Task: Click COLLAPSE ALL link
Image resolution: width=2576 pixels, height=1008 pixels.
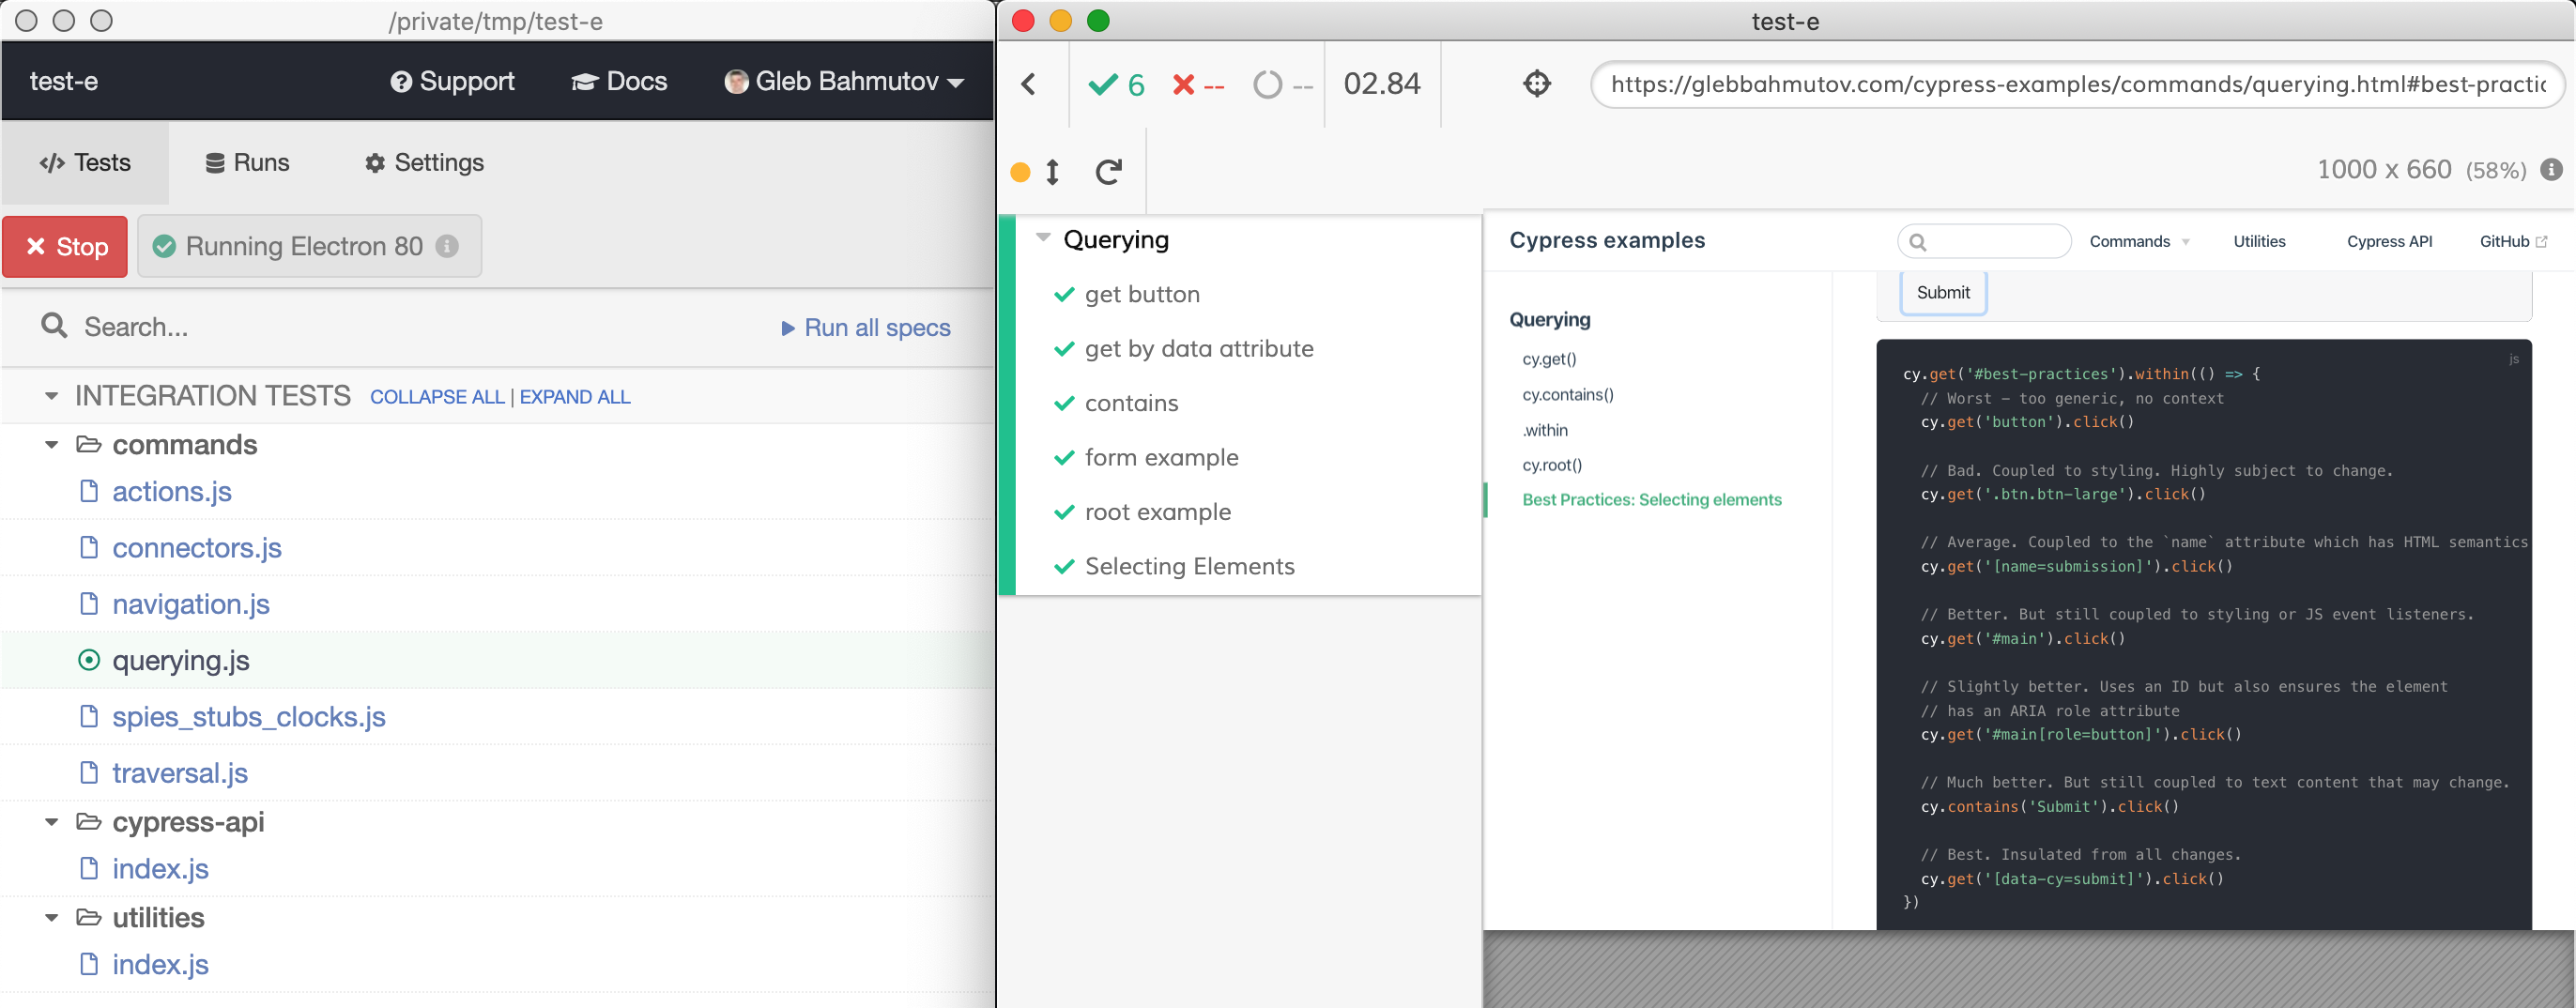Action: pos(437,397)
